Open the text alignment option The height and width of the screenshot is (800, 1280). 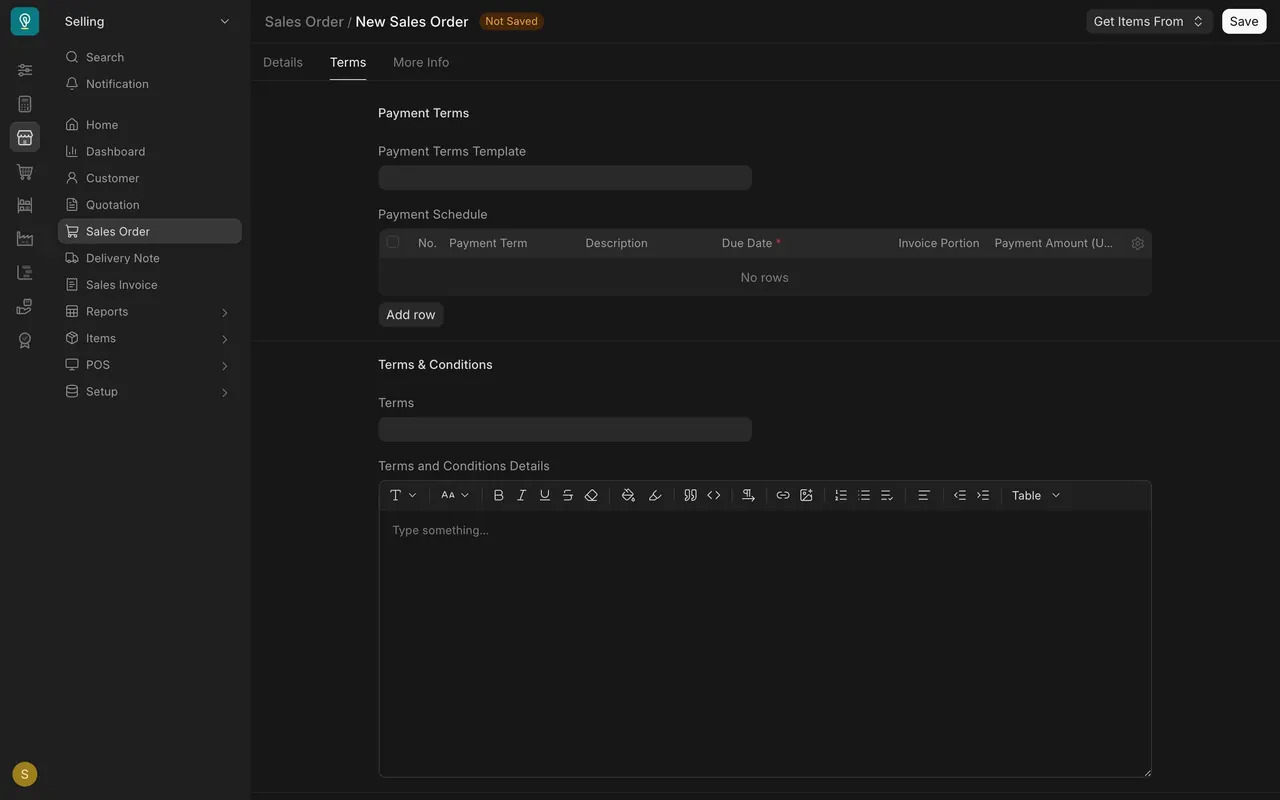pos(924,495)
